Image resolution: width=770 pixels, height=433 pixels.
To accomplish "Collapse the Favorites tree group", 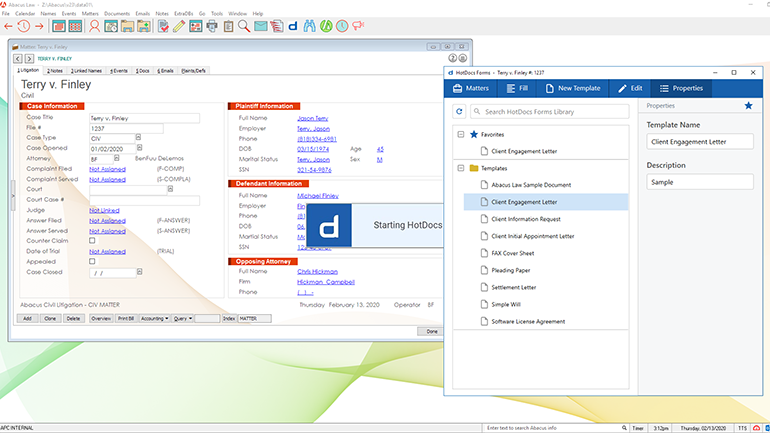I will 461,134.
